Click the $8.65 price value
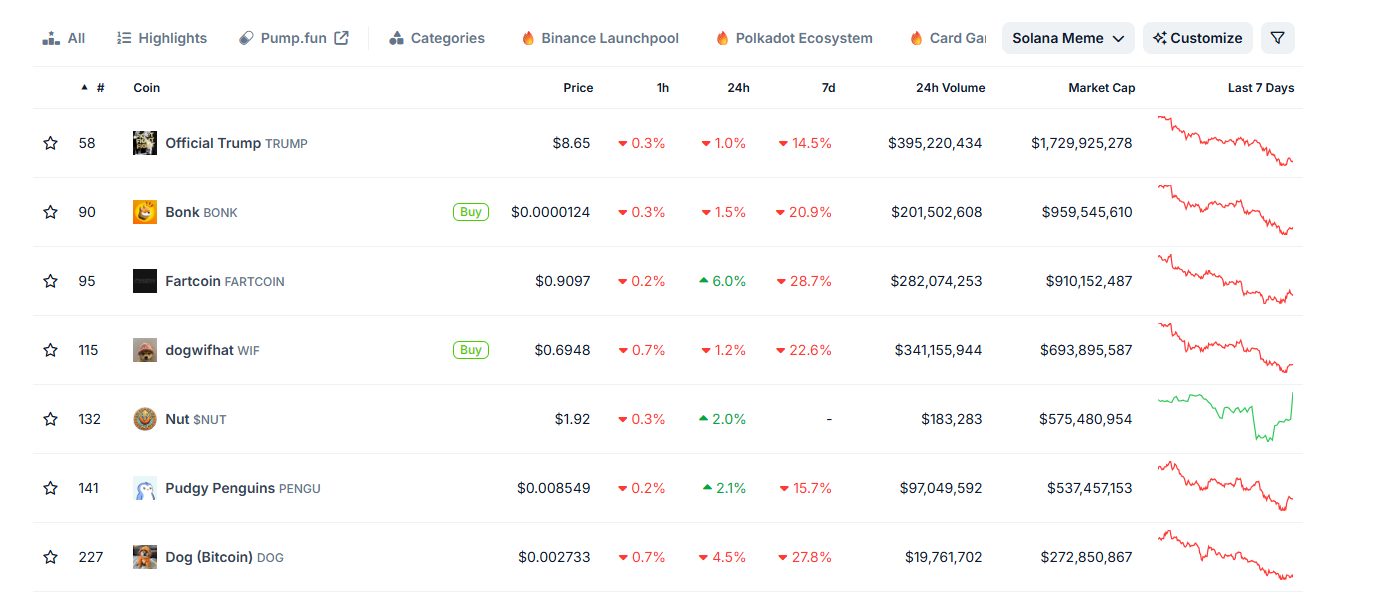Viewport: 1391px width, 595px height. (x=571, y=143)
